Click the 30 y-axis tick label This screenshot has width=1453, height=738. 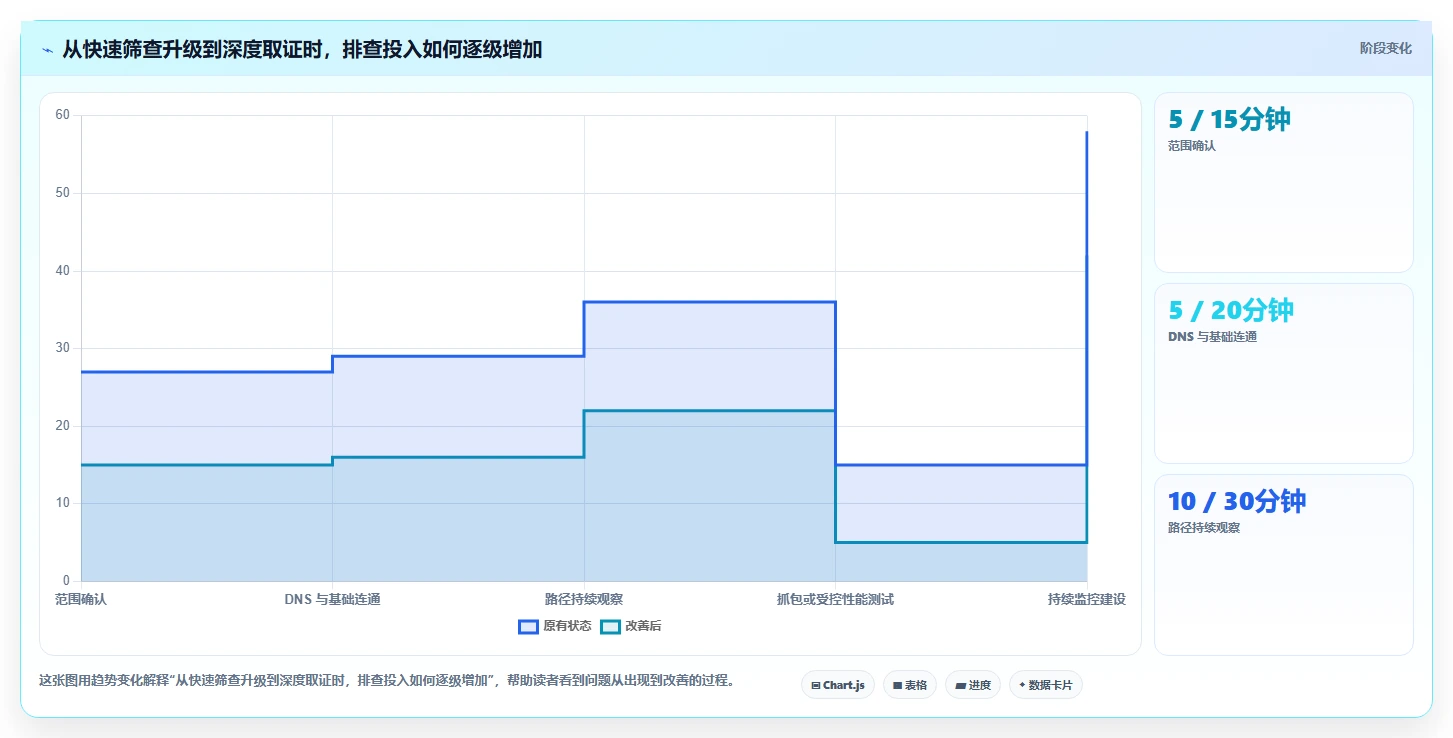[x=63, y=348]
